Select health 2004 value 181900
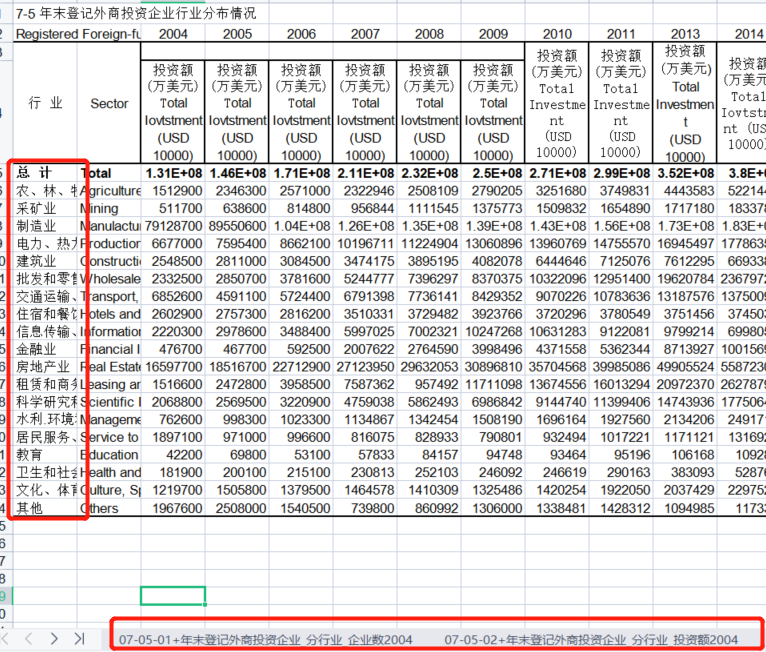 click(173, 472)
